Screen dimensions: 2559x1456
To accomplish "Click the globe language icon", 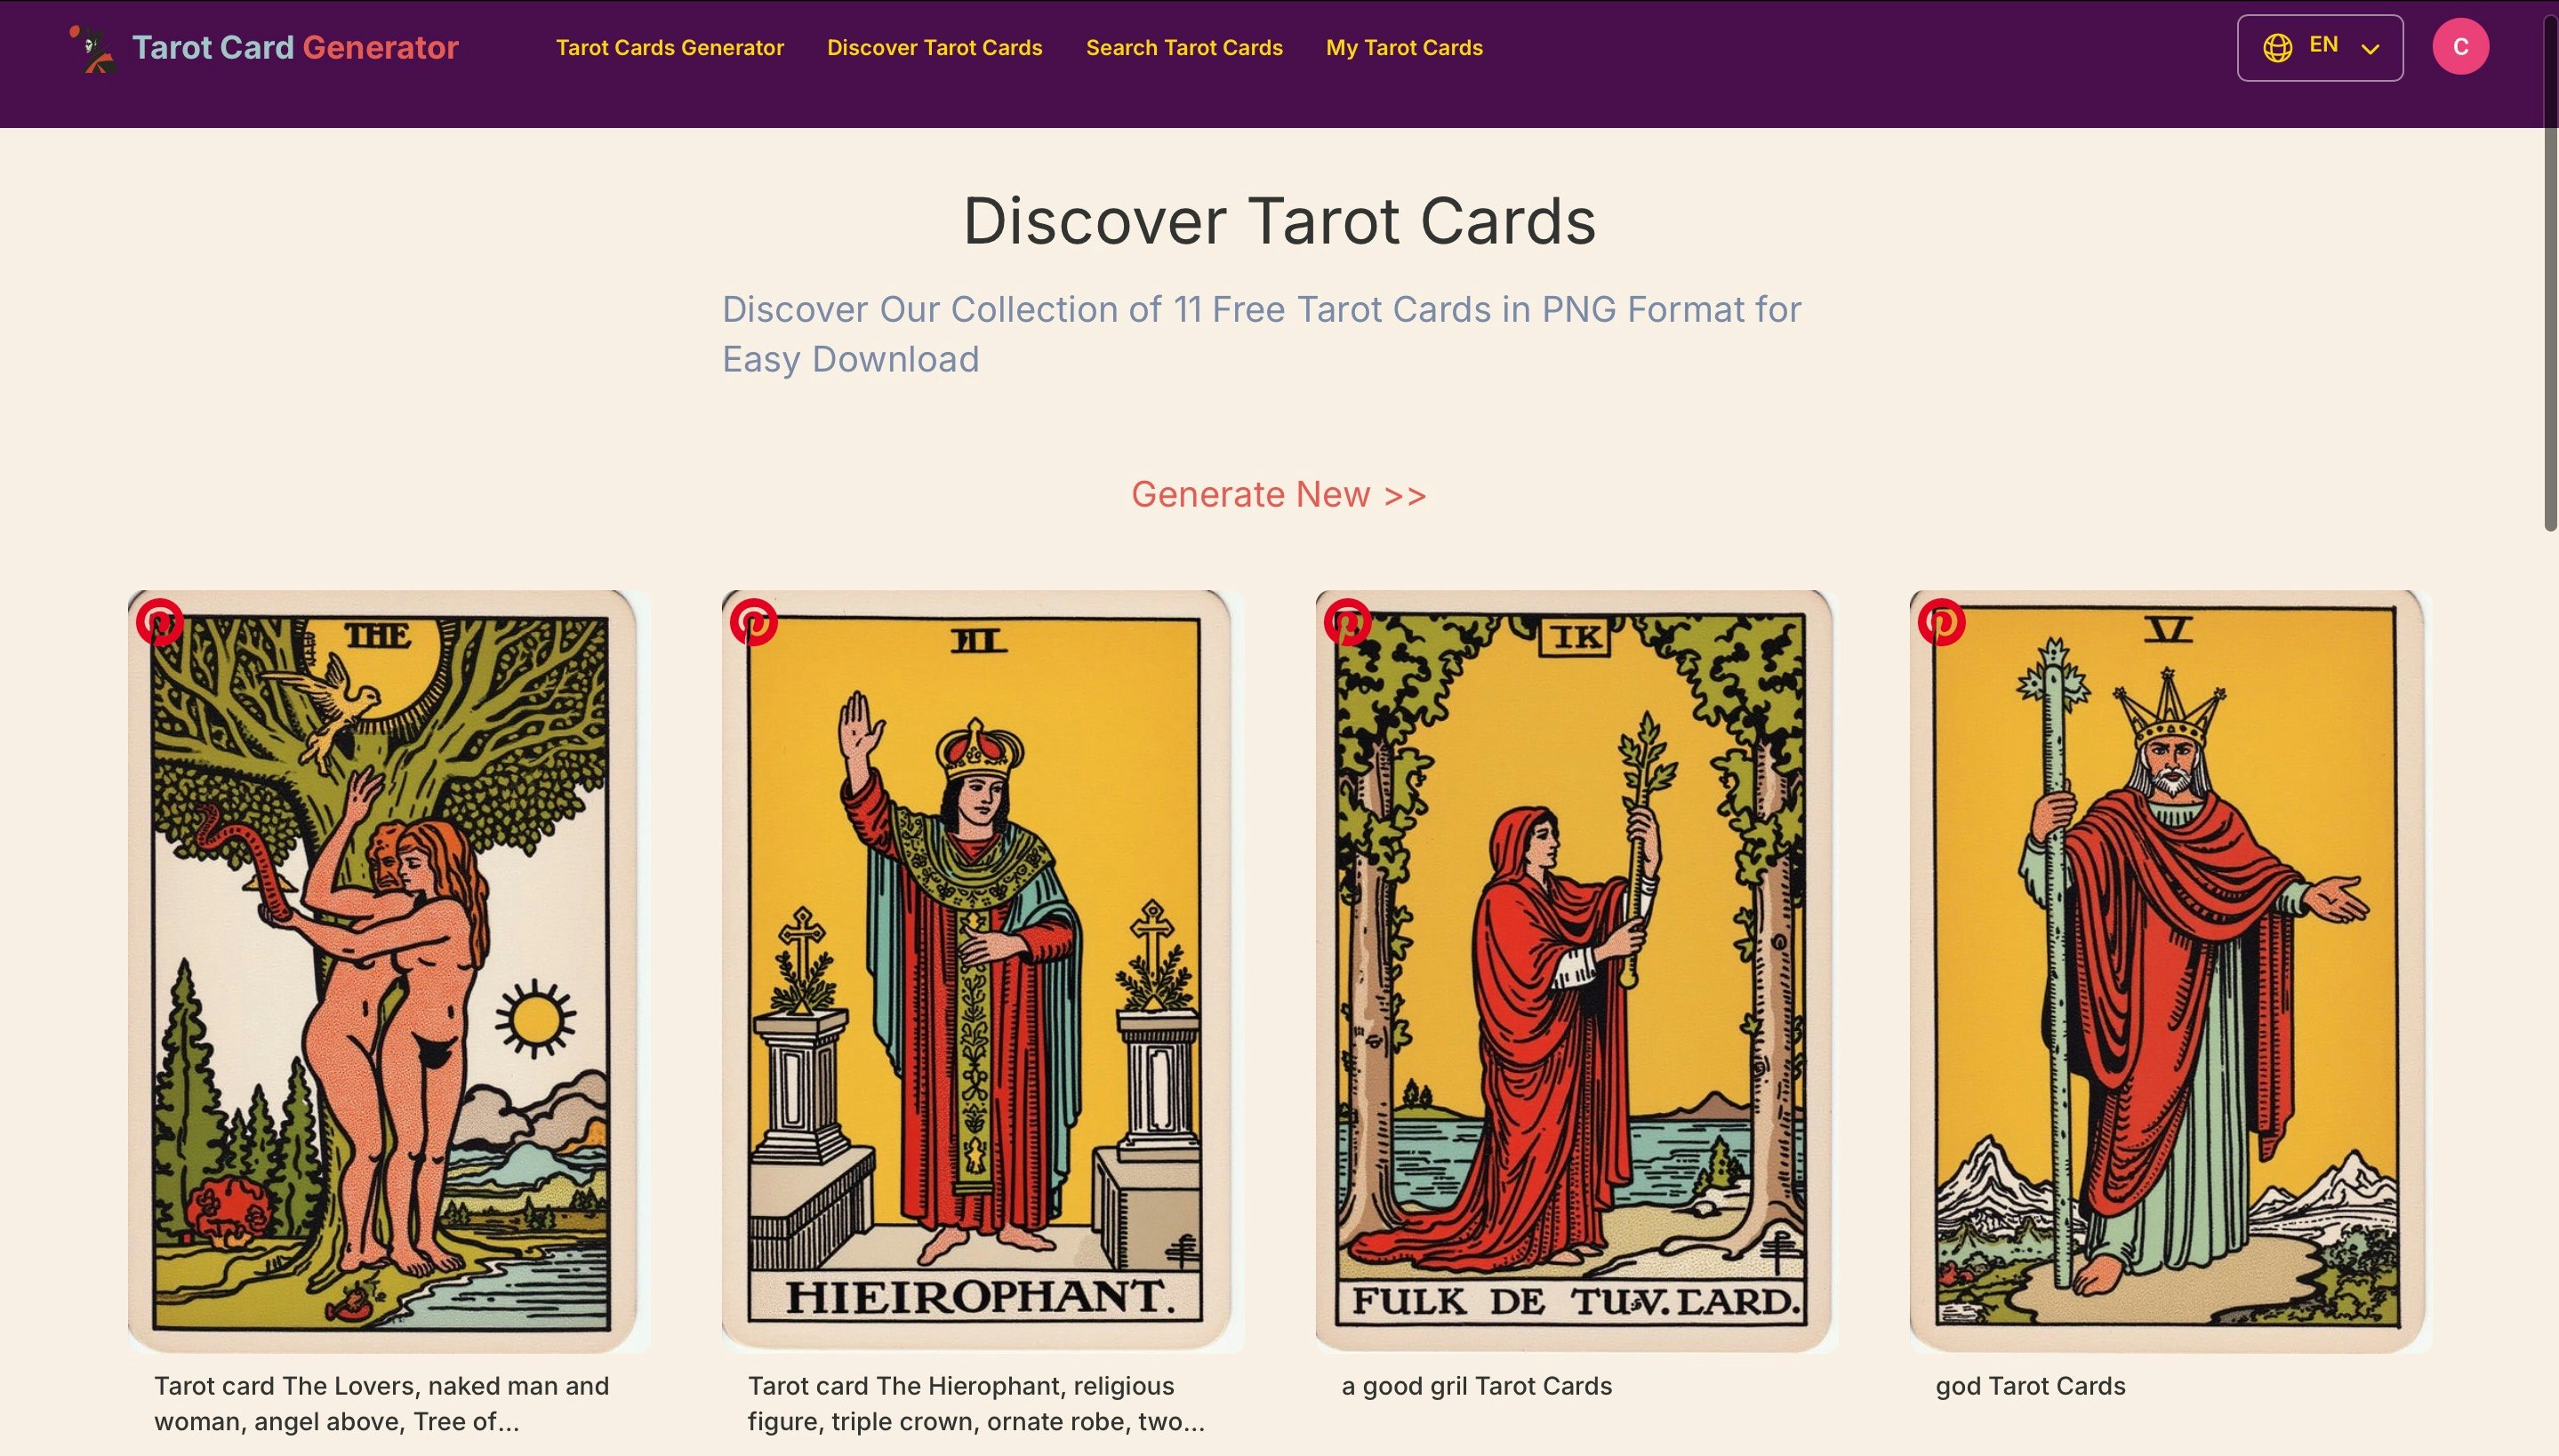I will click(x=2278, y=47).
